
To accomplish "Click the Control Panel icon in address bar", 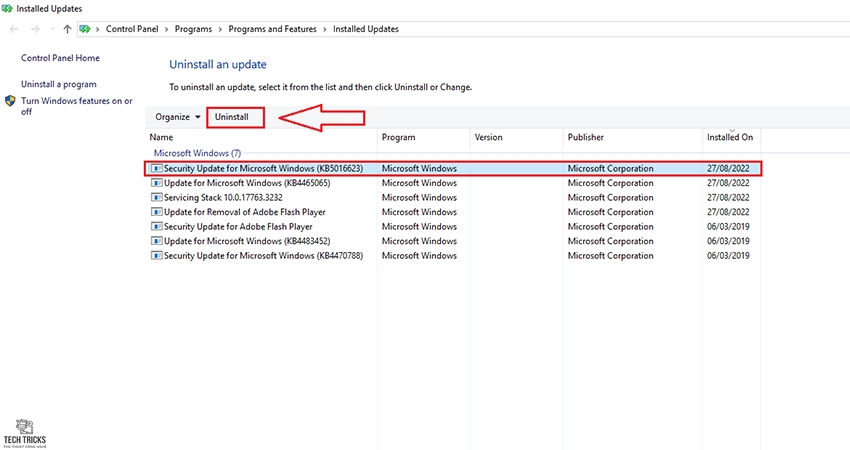I will [x=85, y=29].
